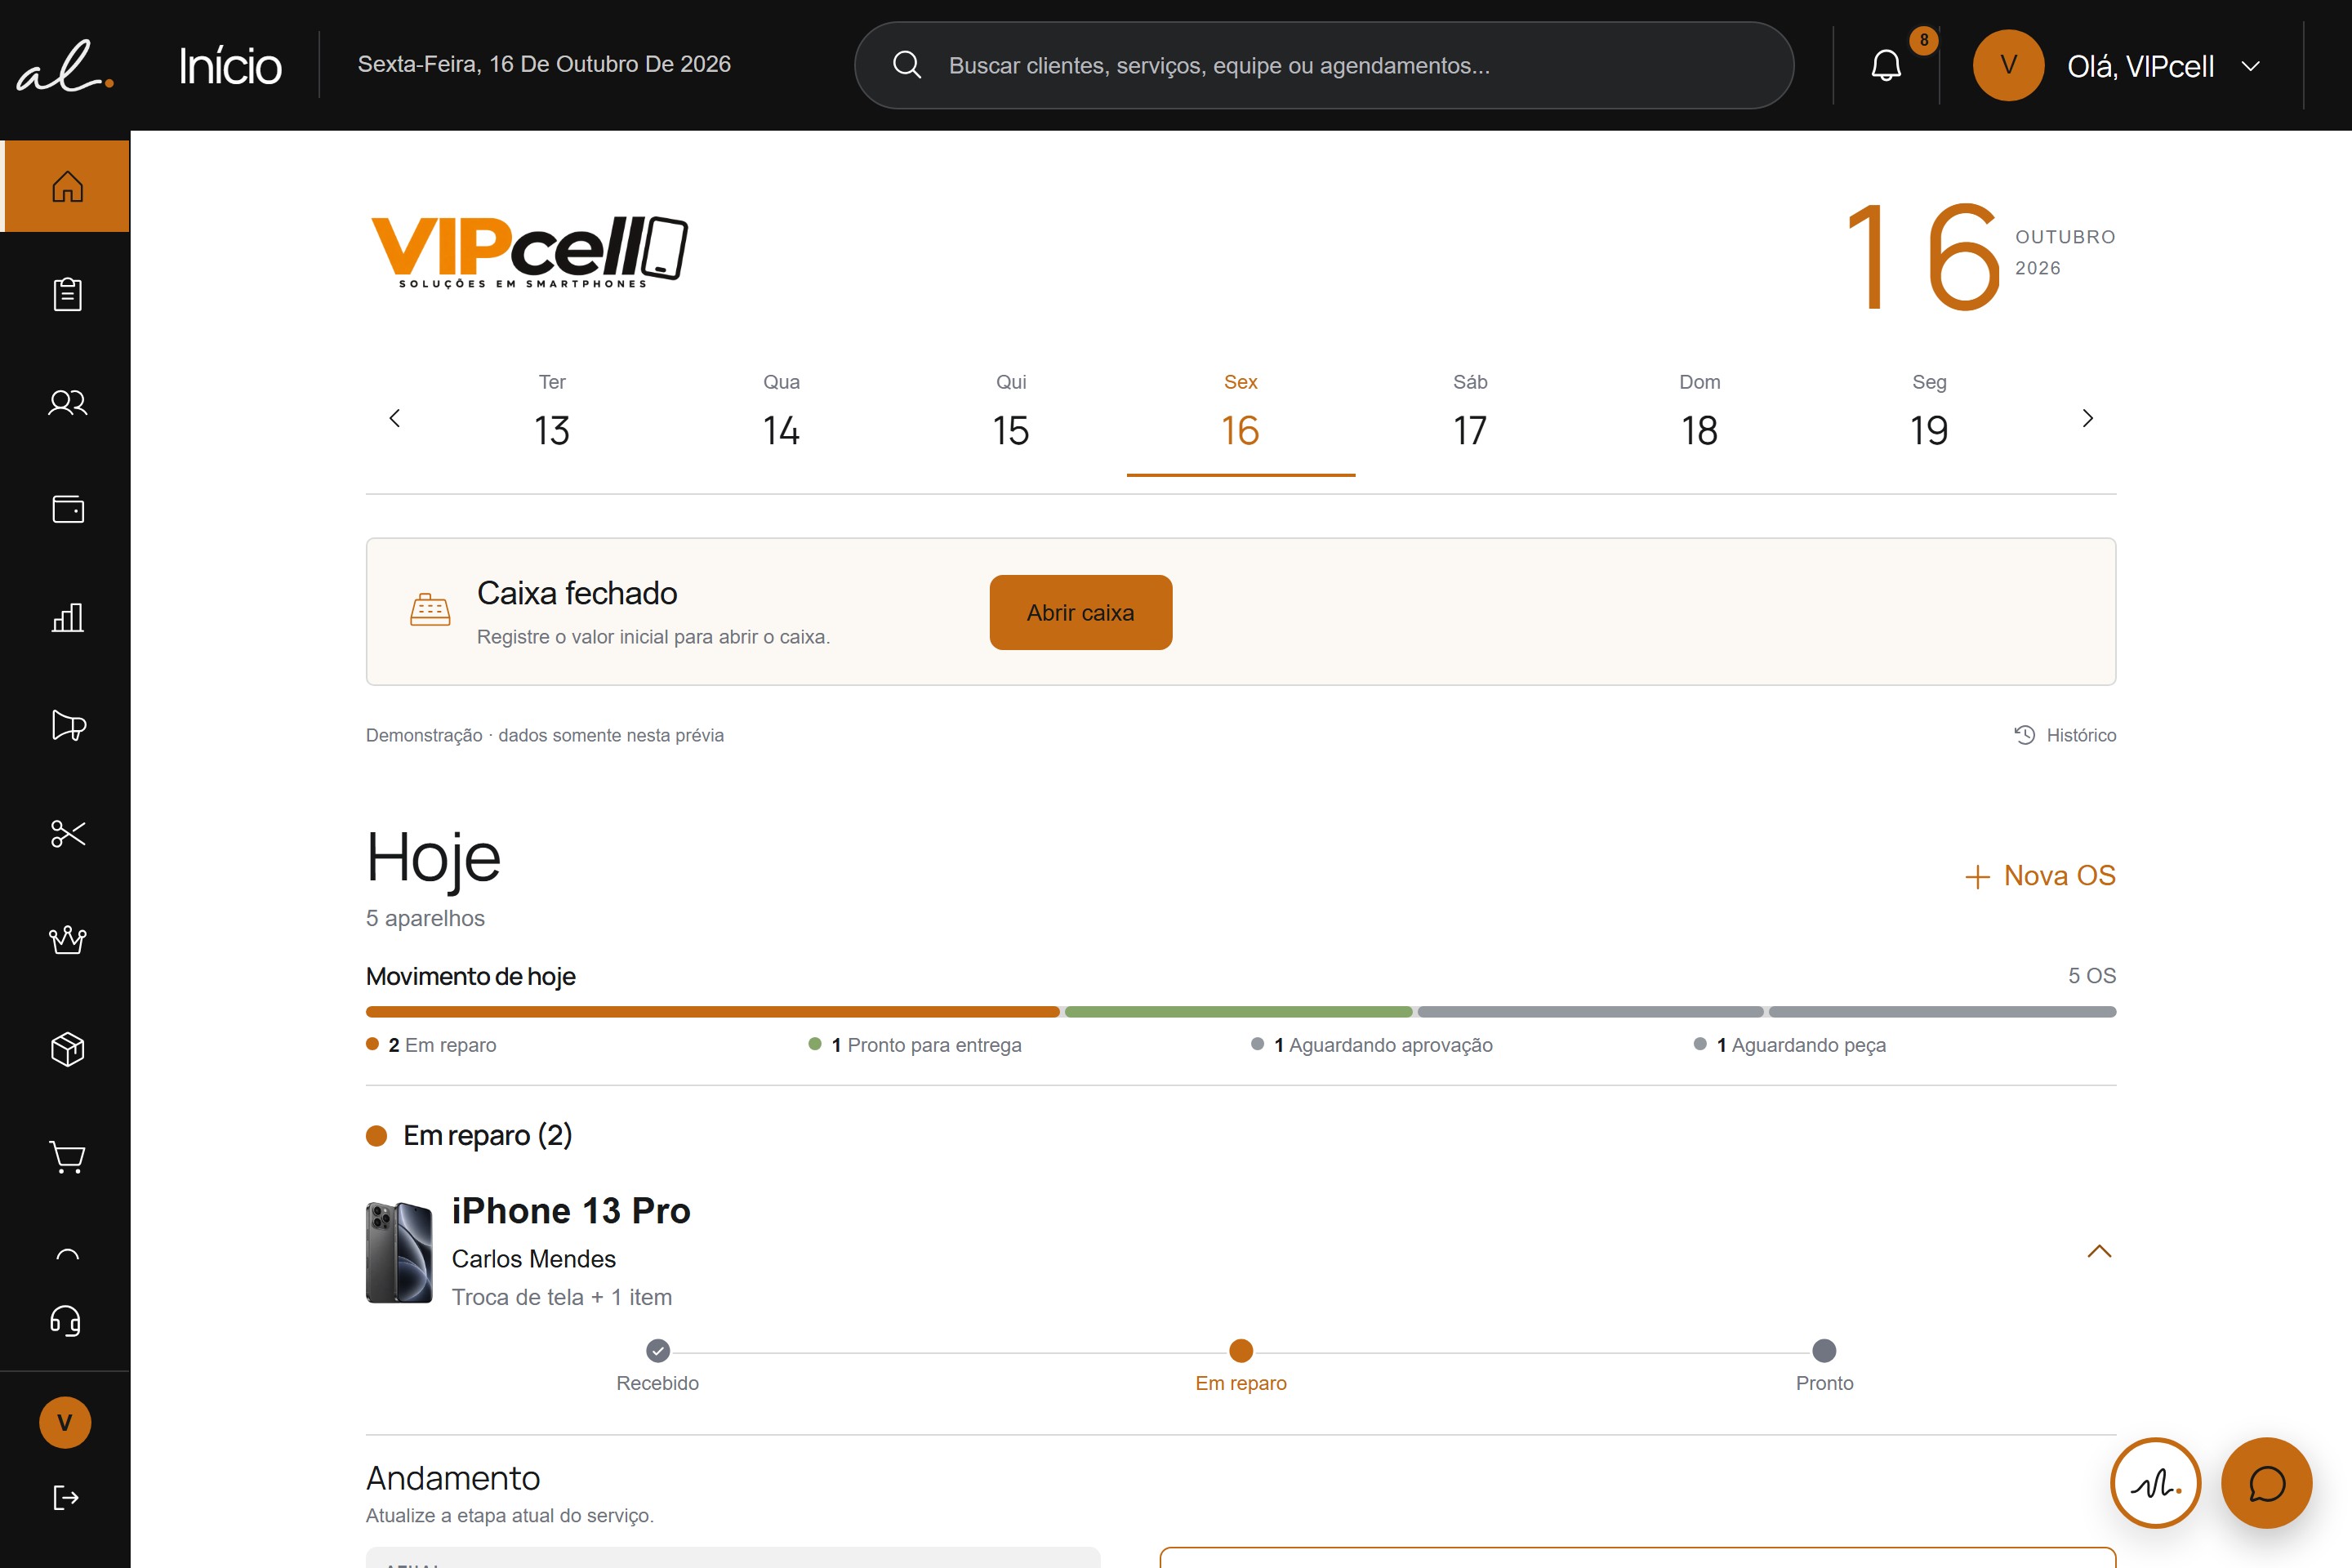Open the bar chart reports icon
The image size is (2352, 1568).
pos(67,617)
